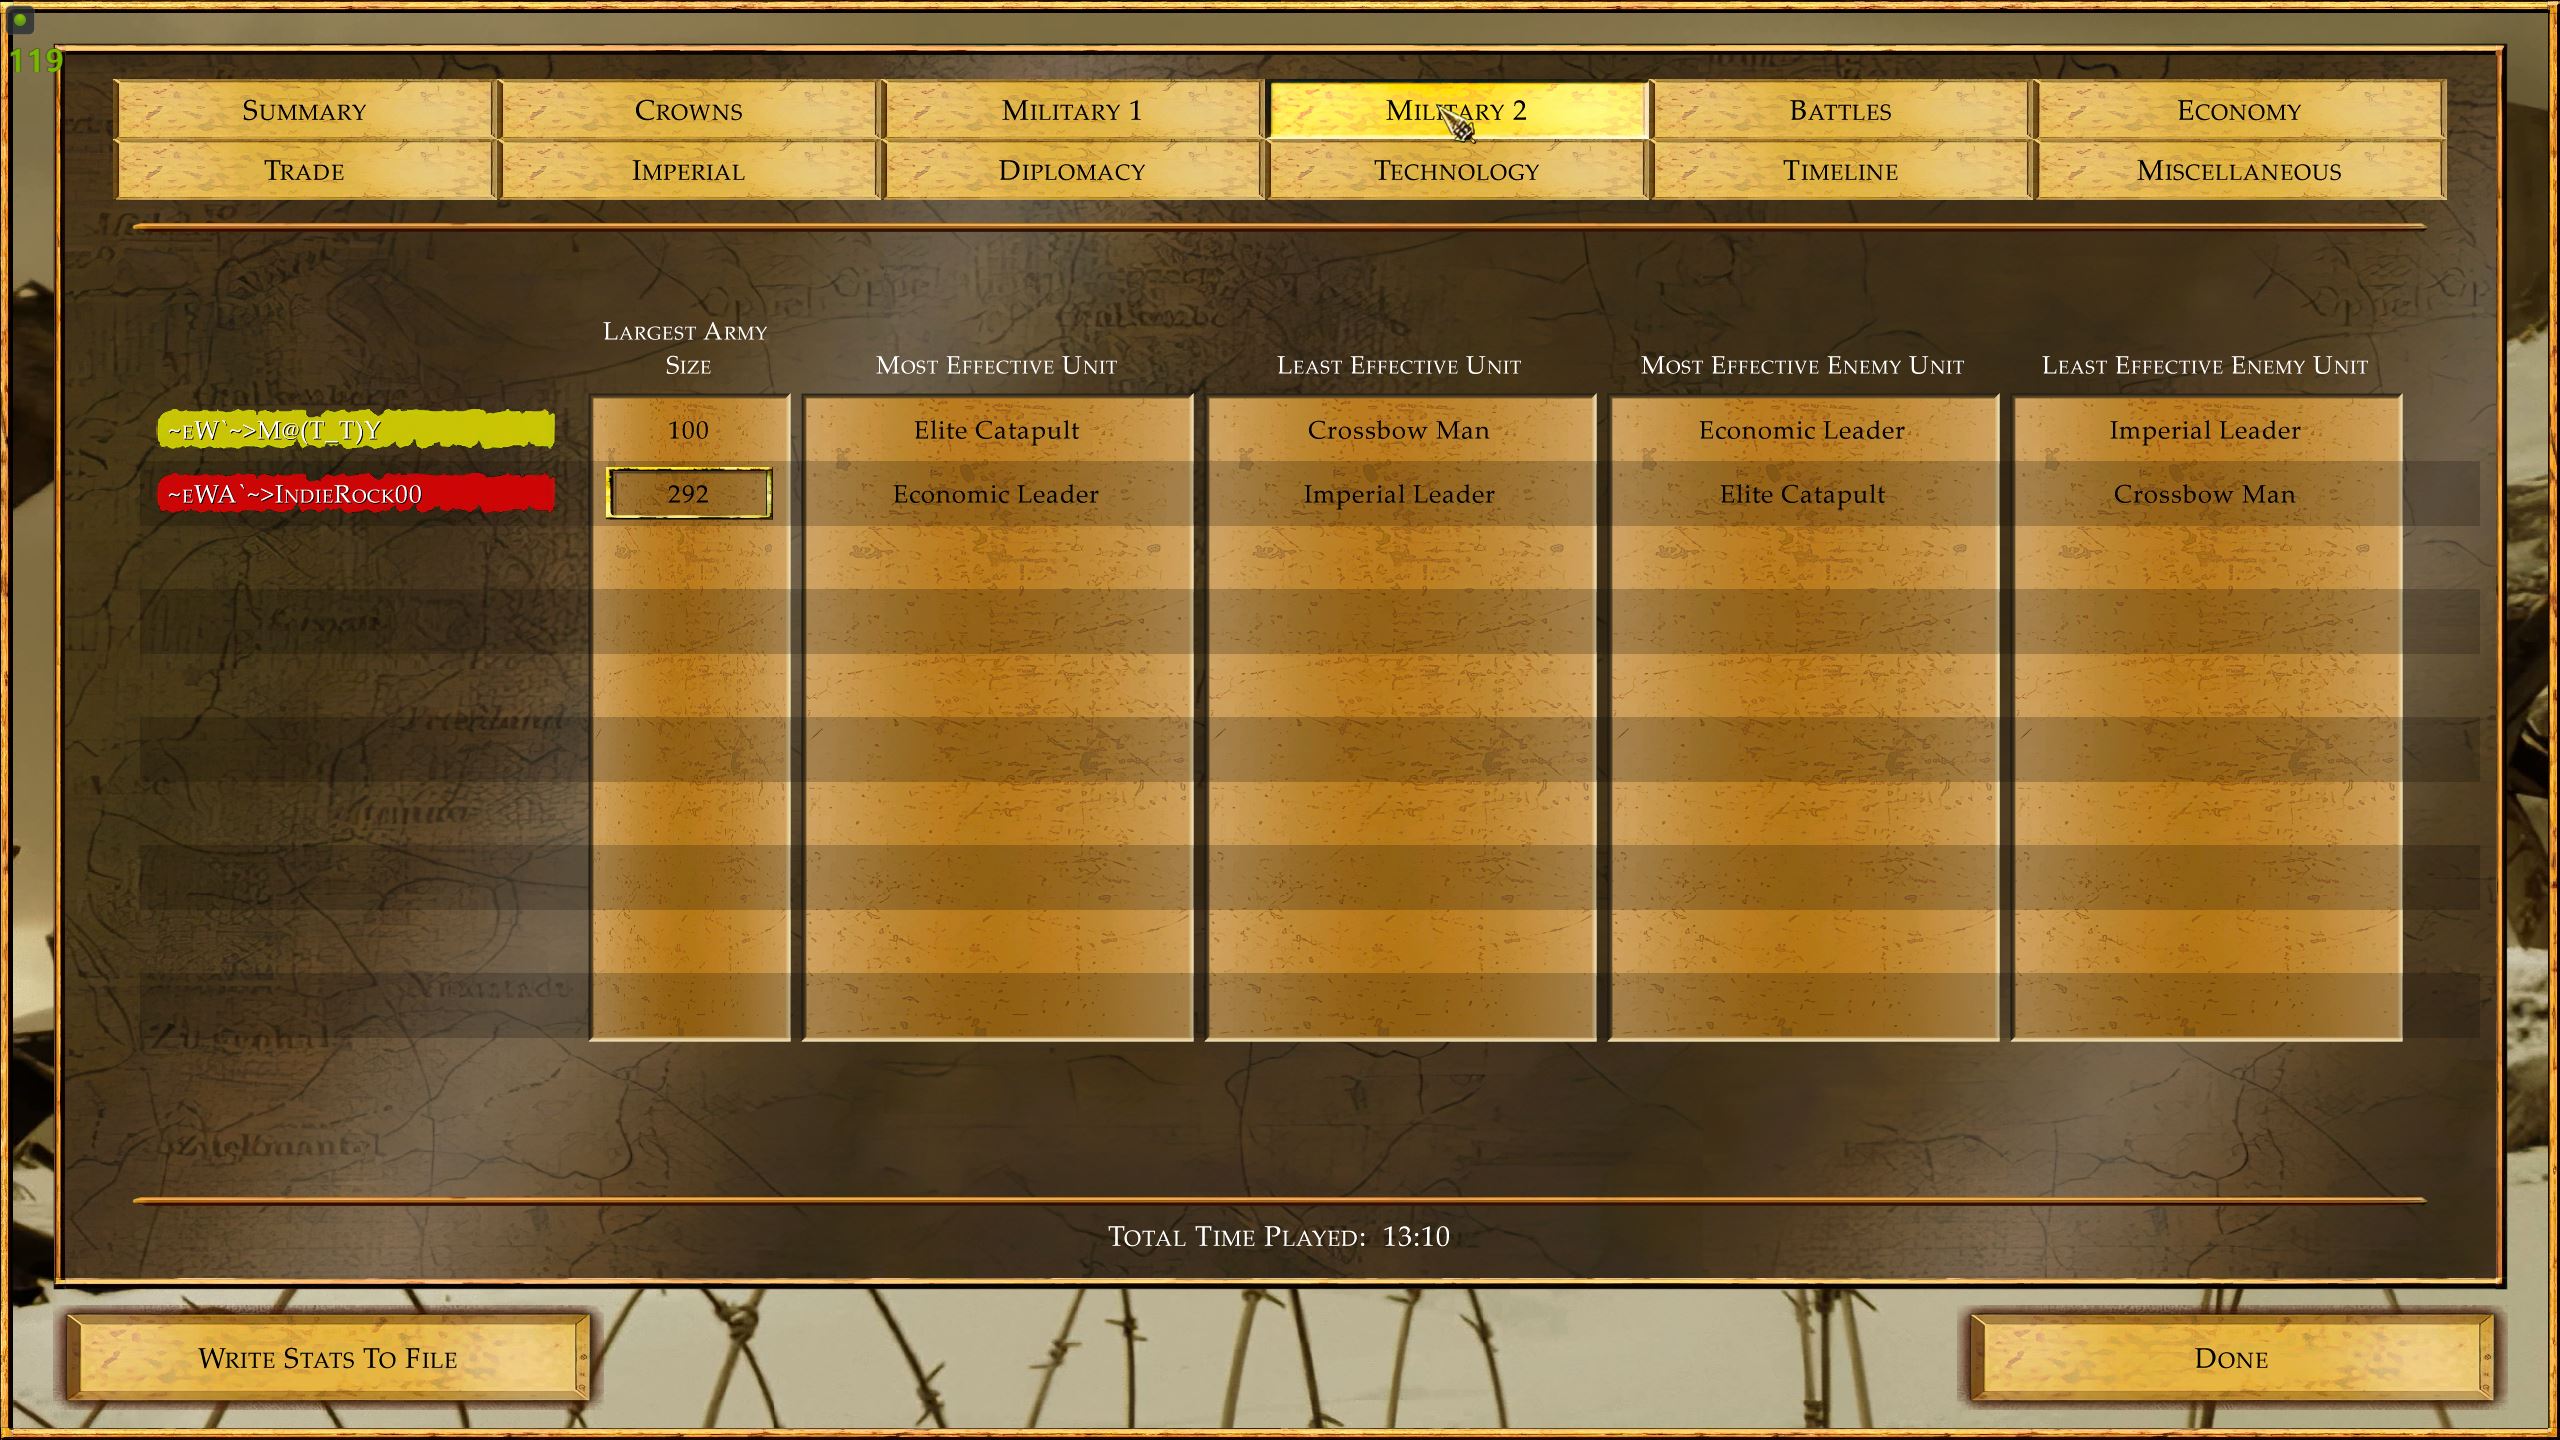Screen dimensions: 2560x1440
Task: Select the Largest Army Size column header
Action: 687,346
